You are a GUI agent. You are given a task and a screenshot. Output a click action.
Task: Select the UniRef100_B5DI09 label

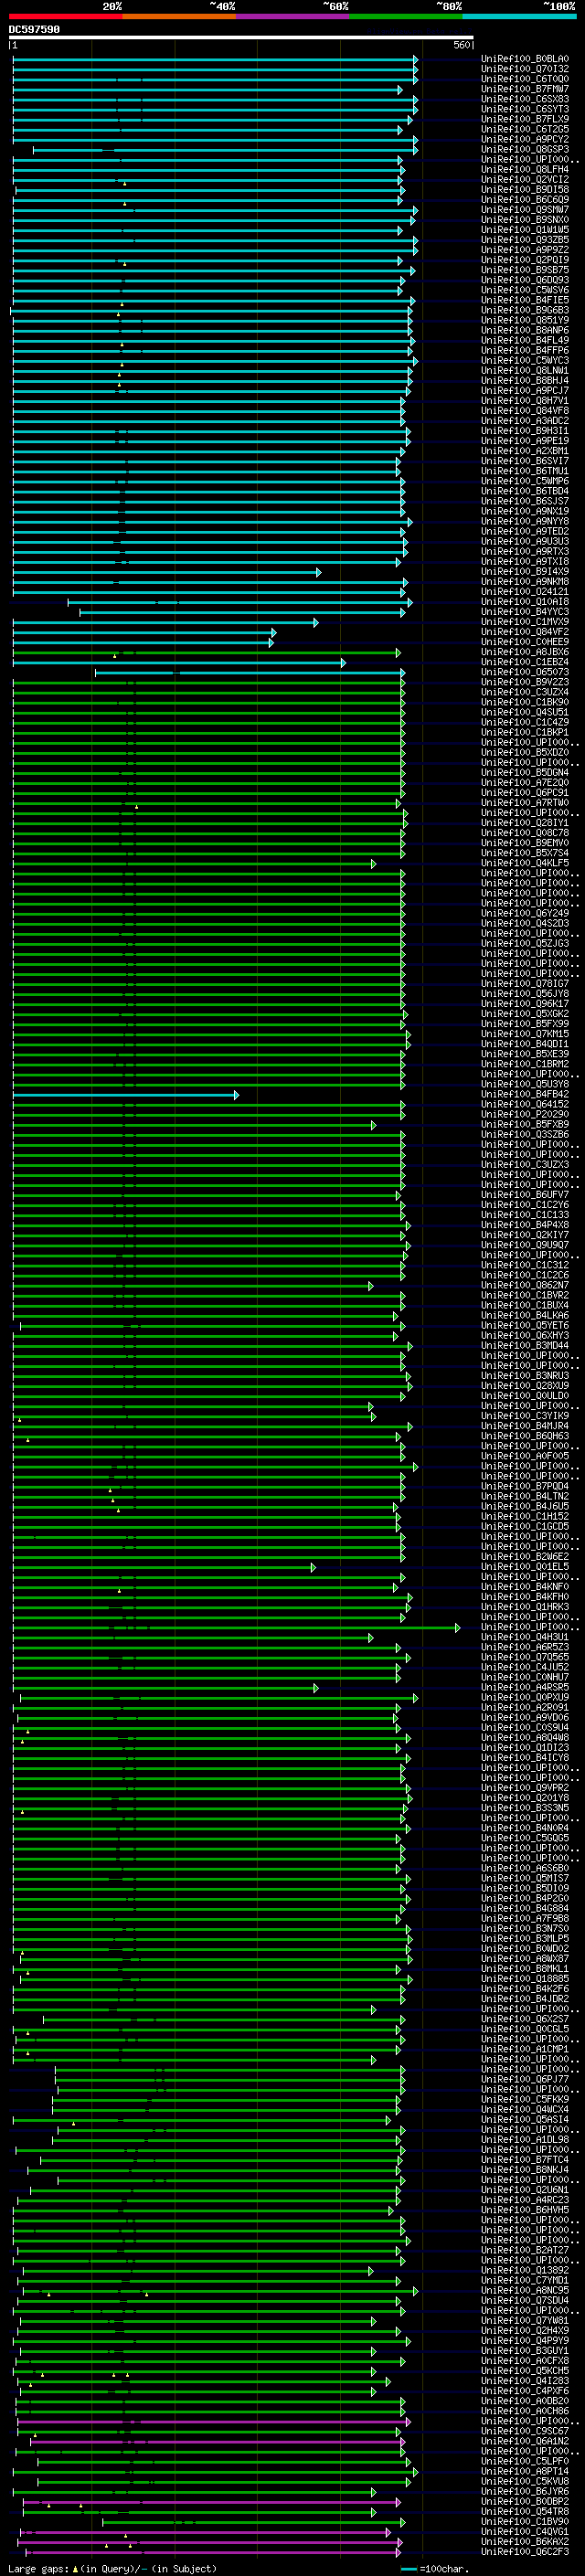tap(525, 1888)
